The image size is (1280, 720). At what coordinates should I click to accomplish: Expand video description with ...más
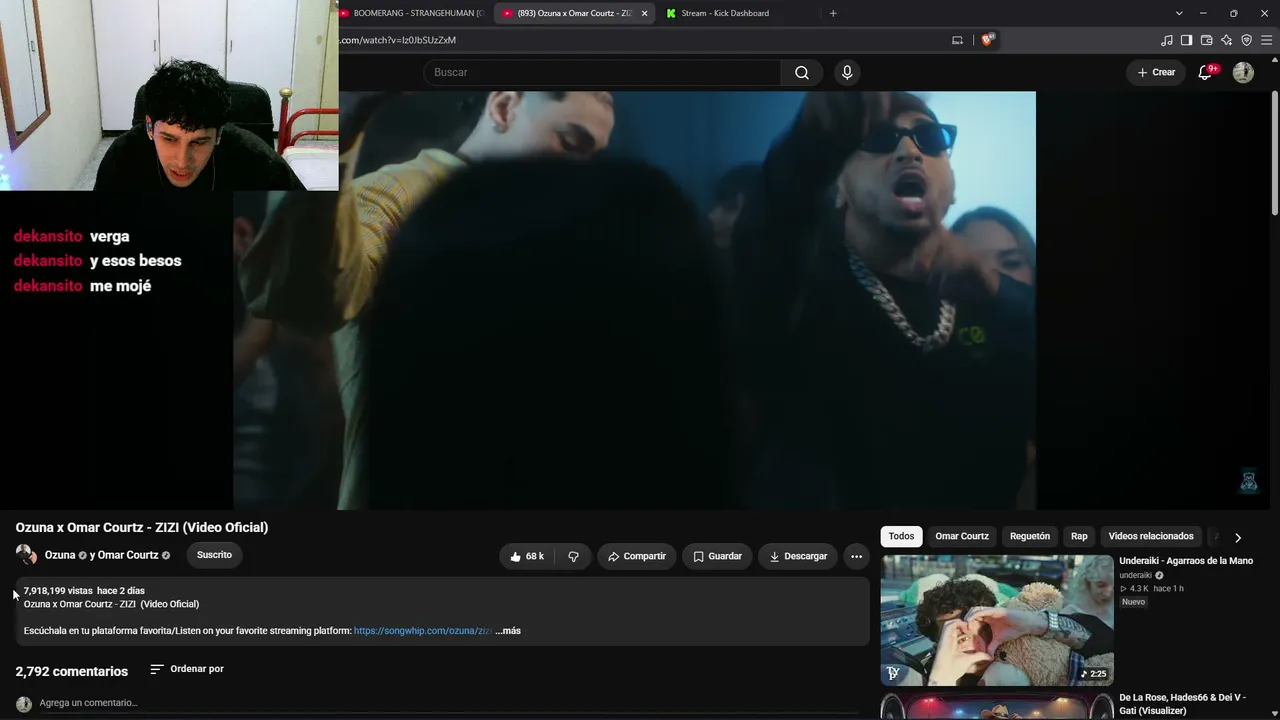coord(508,631)
